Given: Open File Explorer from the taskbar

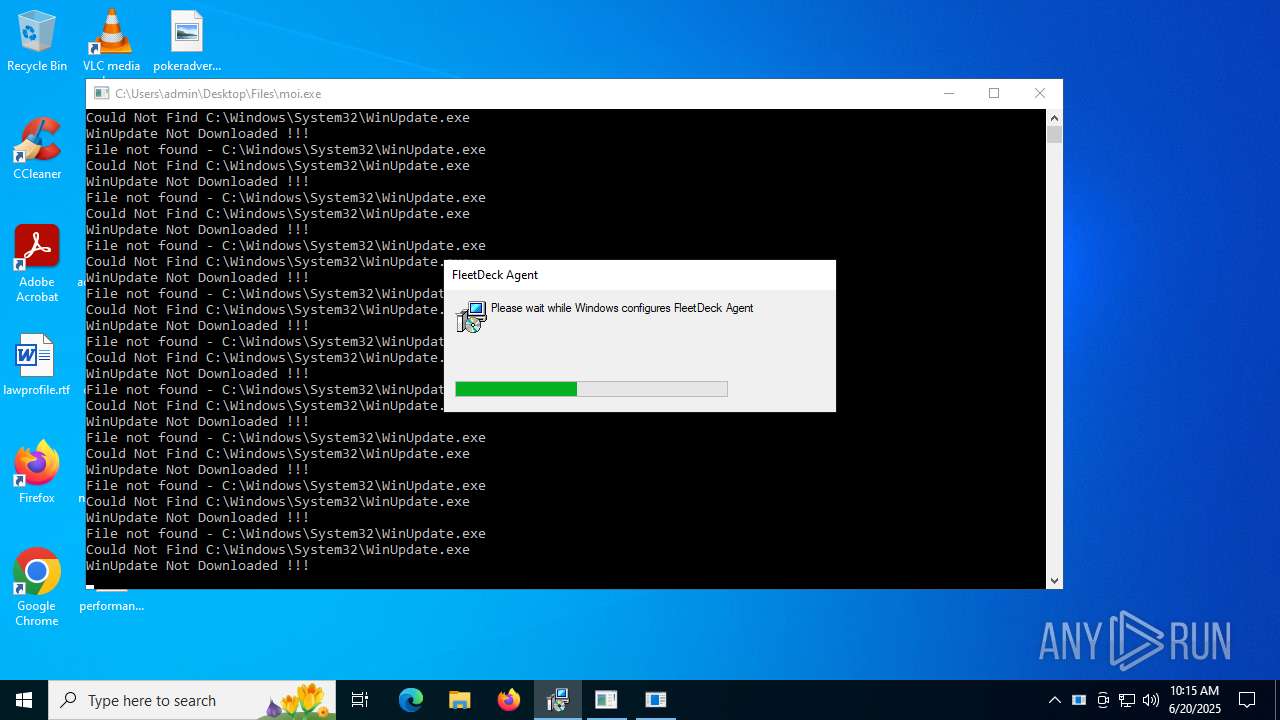Looking at the screenshot, I should click(460, 700).
